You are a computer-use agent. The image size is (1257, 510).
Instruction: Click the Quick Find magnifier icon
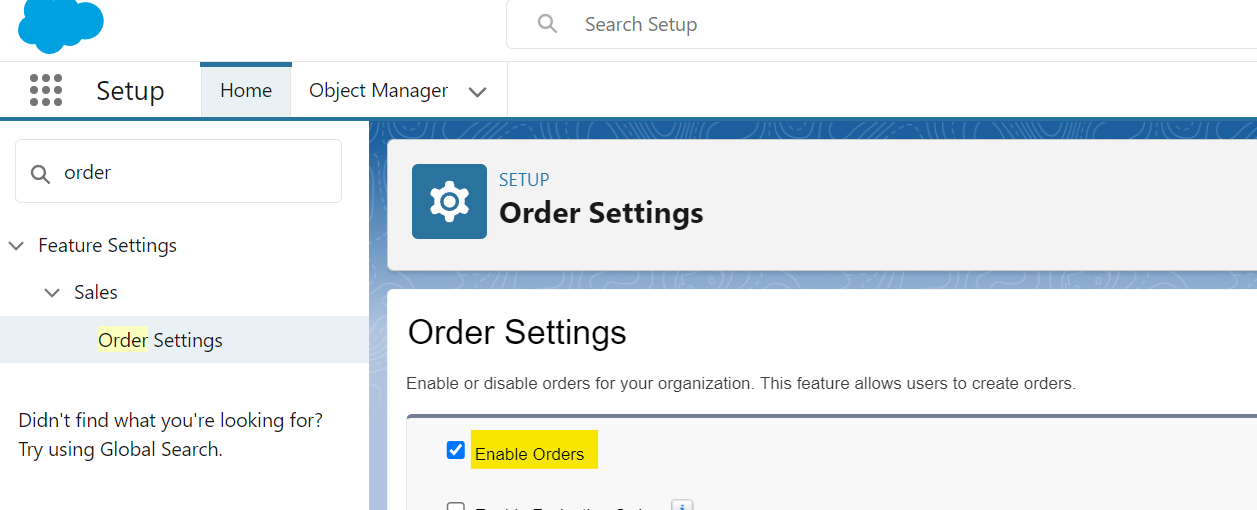coord(41,173)
